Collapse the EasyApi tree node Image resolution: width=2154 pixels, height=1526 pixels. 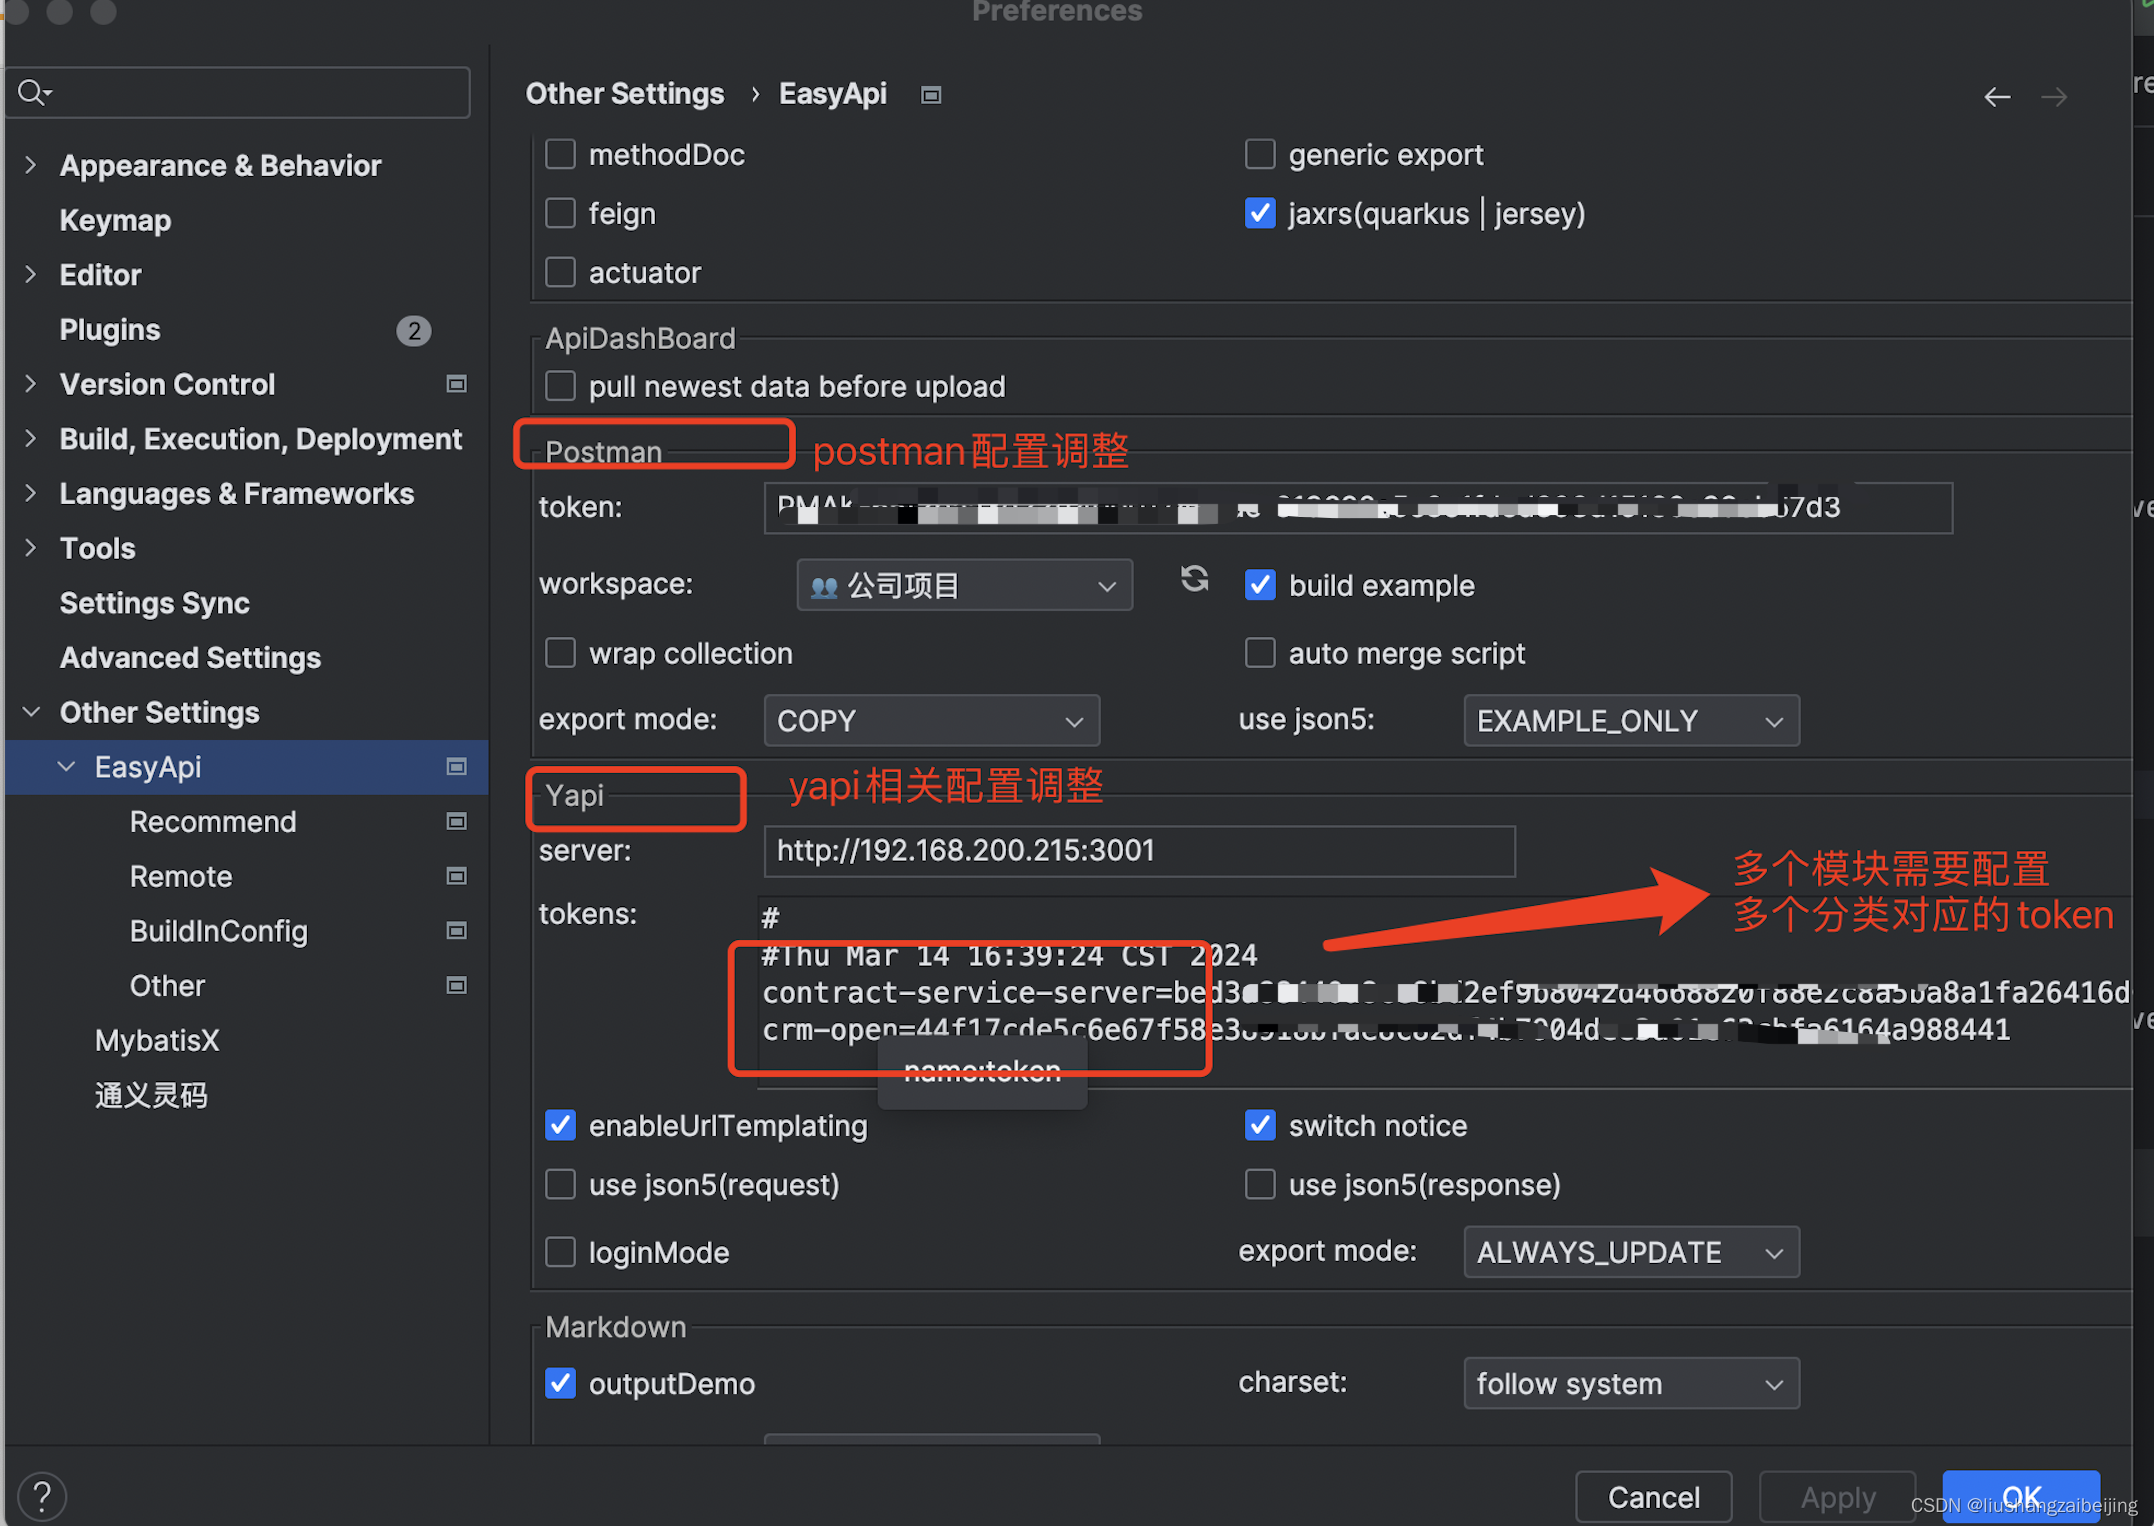[x=66, y=767]
